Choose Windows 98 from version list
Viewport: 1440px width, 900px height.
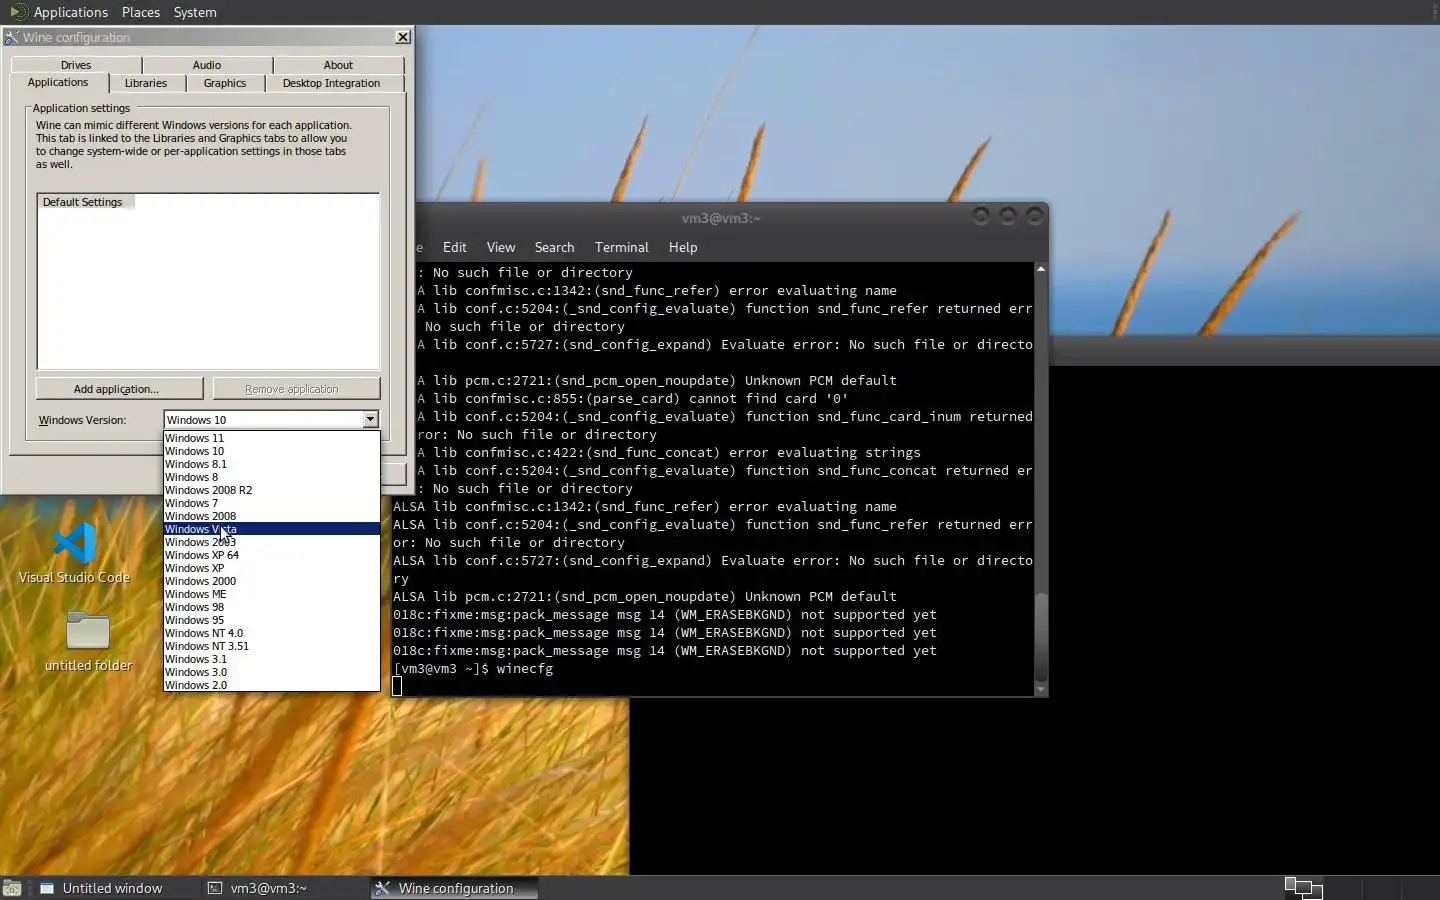pyautogui.click(x=272, y=607)
